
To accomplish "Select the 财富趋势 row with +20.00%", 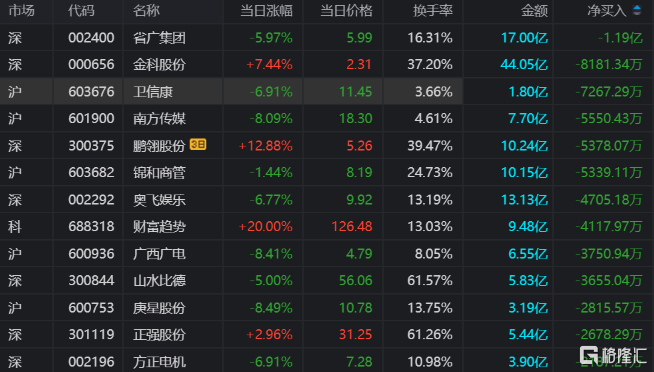I will [327, 226].
